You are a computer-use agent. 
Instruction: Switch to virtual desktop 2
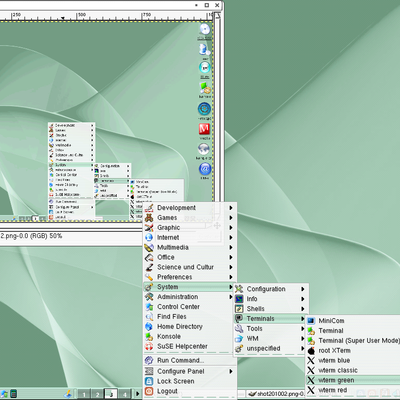[97, 395]
